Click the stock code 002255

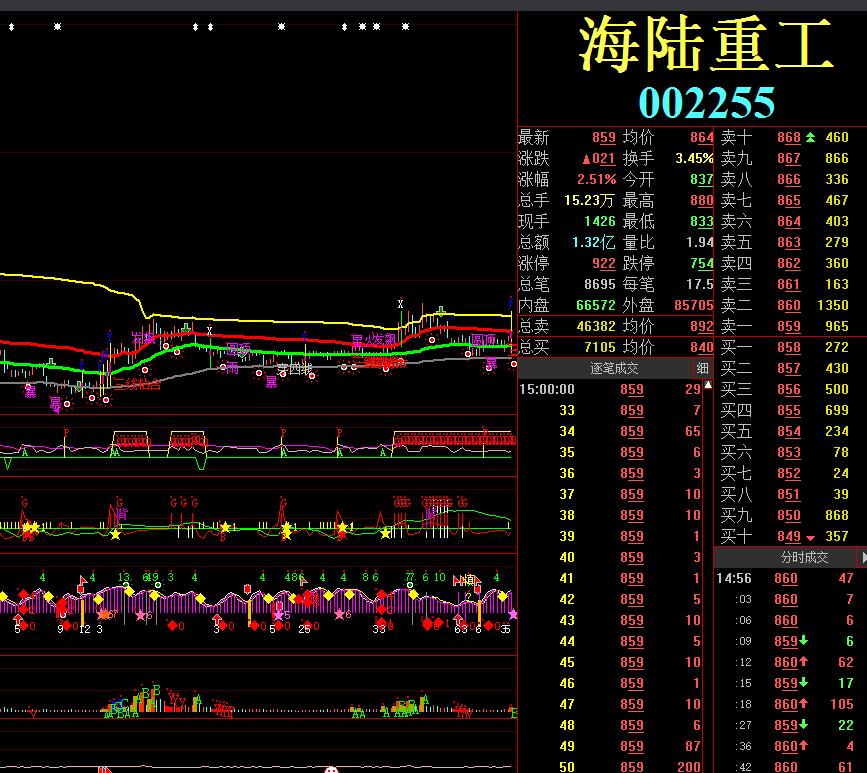pyautogui.click(x=707, y=102)
